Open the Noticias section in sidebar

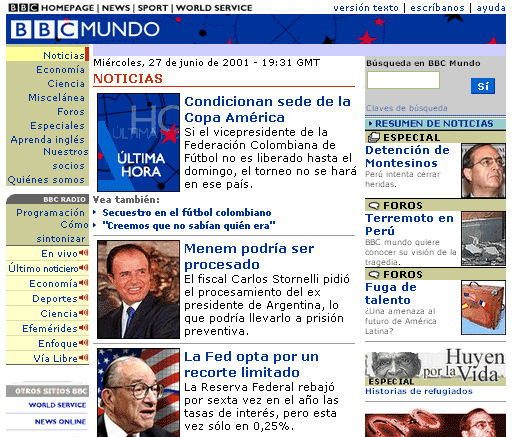64,55
